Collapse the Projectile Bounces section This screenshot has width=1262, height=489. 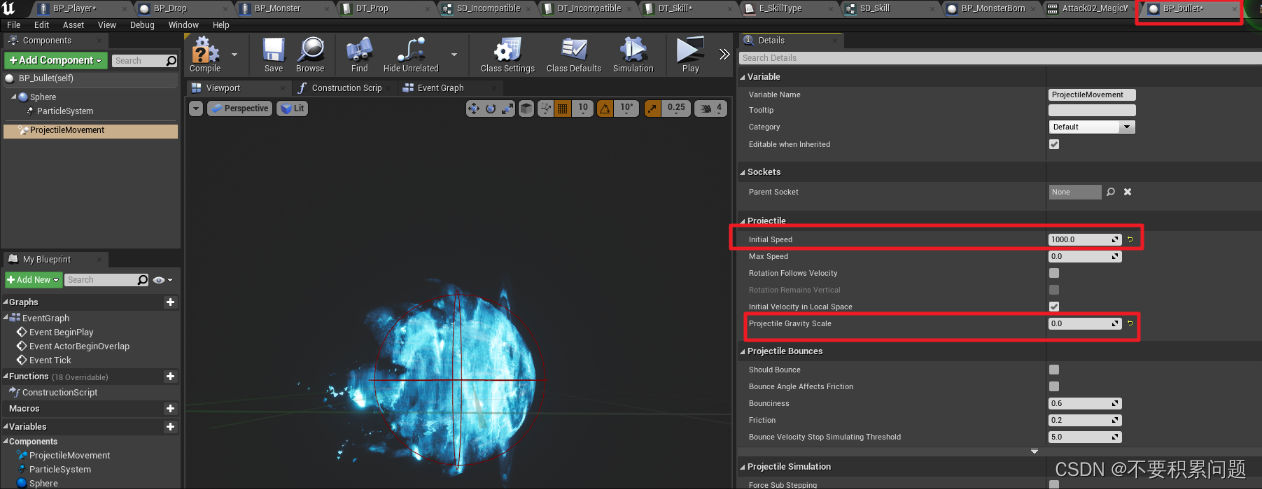click(743, 352)
